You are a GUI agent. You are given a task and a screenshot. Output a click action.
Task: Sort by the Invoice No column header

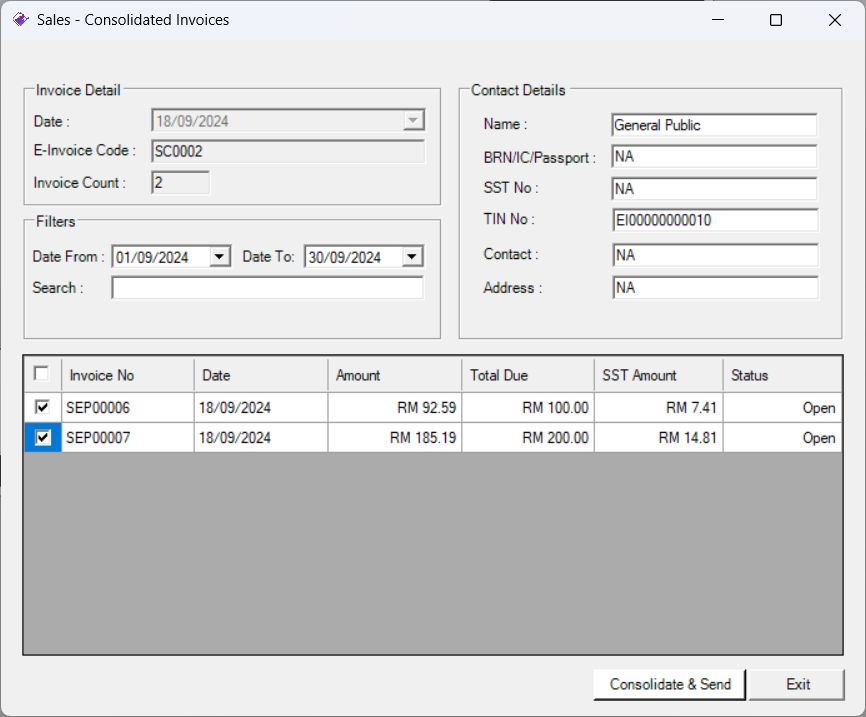tap(127, 375)
